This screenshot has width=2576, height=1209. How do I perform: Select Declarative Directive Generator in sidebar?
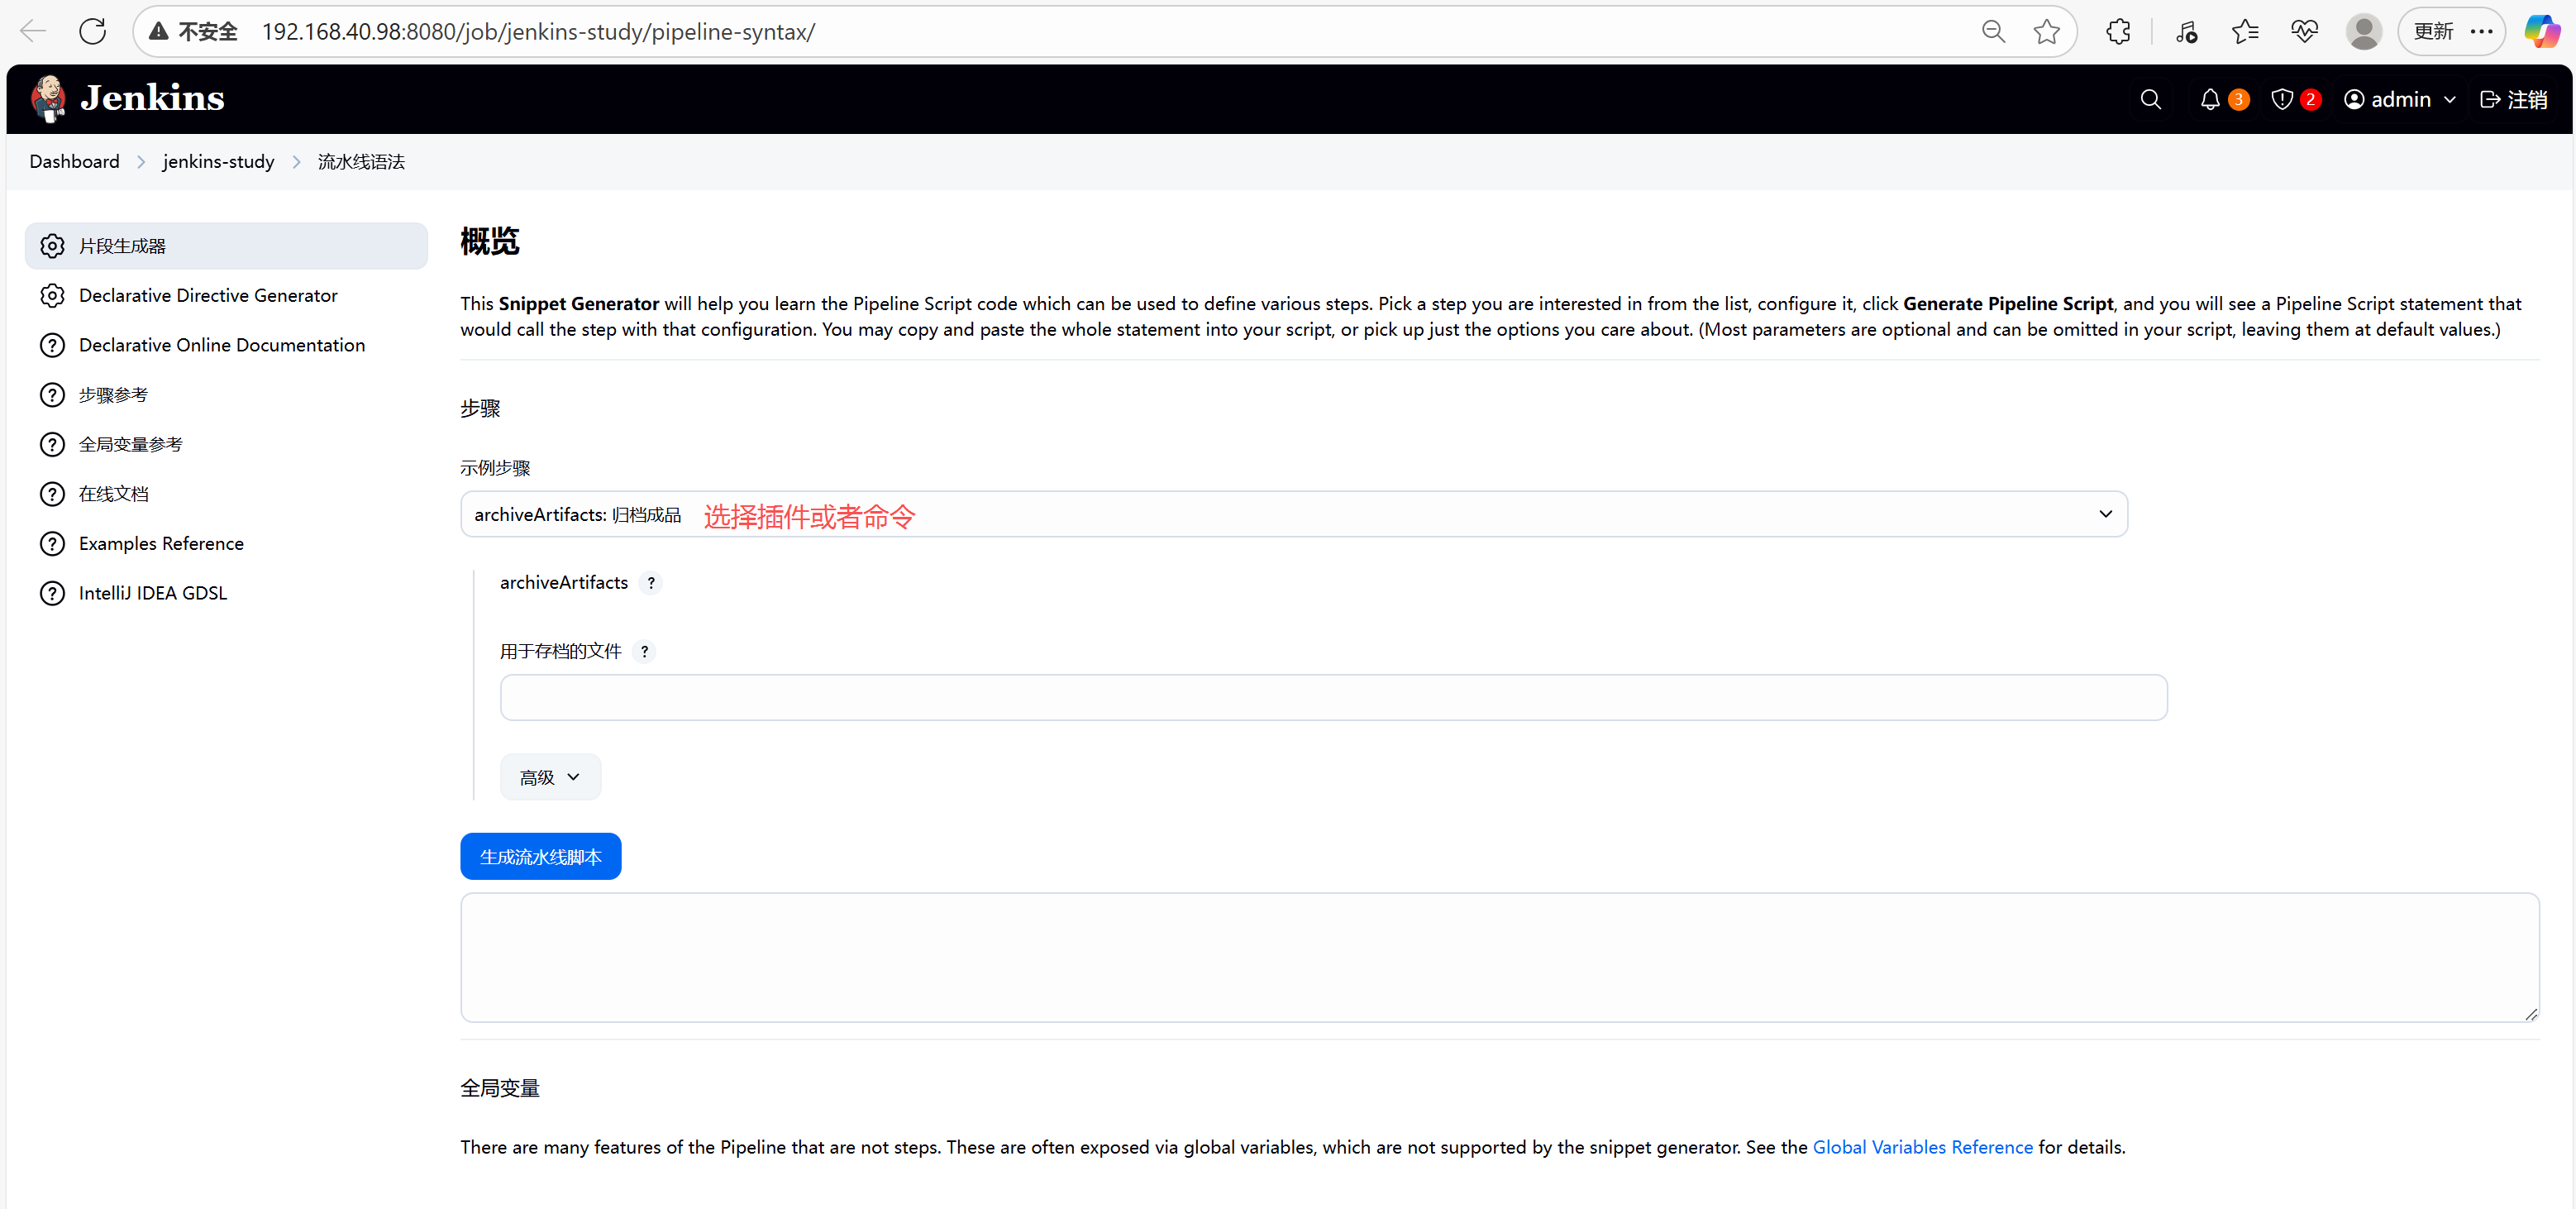coord(208,295)
